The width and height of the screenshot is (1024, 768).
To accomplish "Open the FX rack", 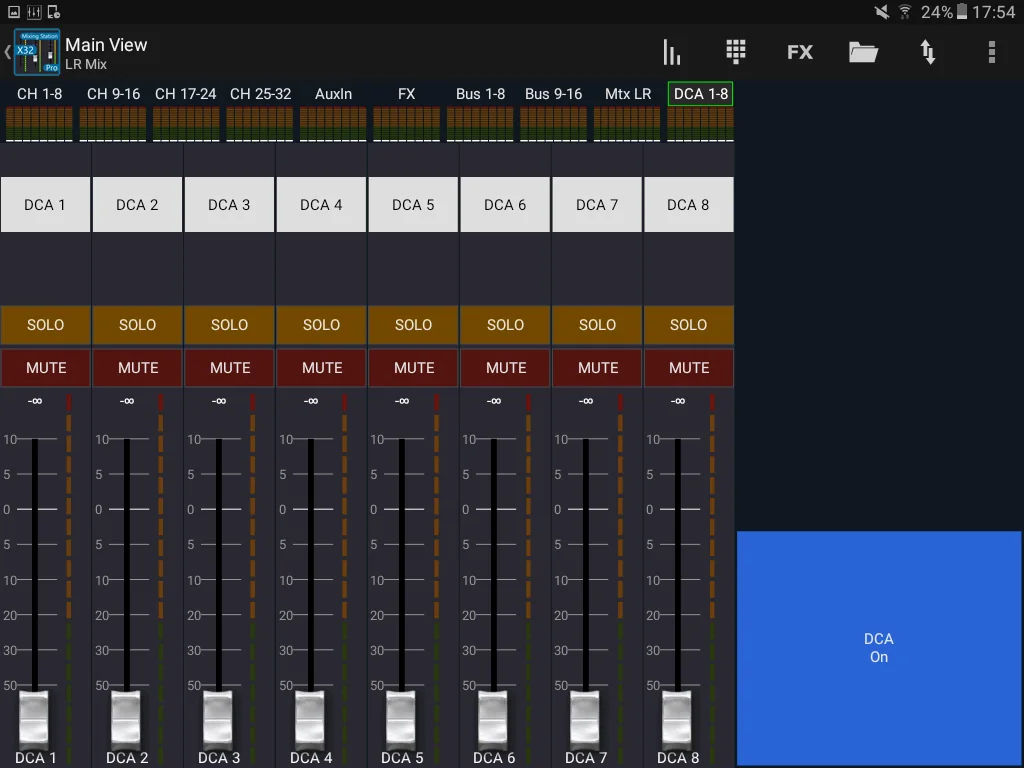I will [799, 51].
